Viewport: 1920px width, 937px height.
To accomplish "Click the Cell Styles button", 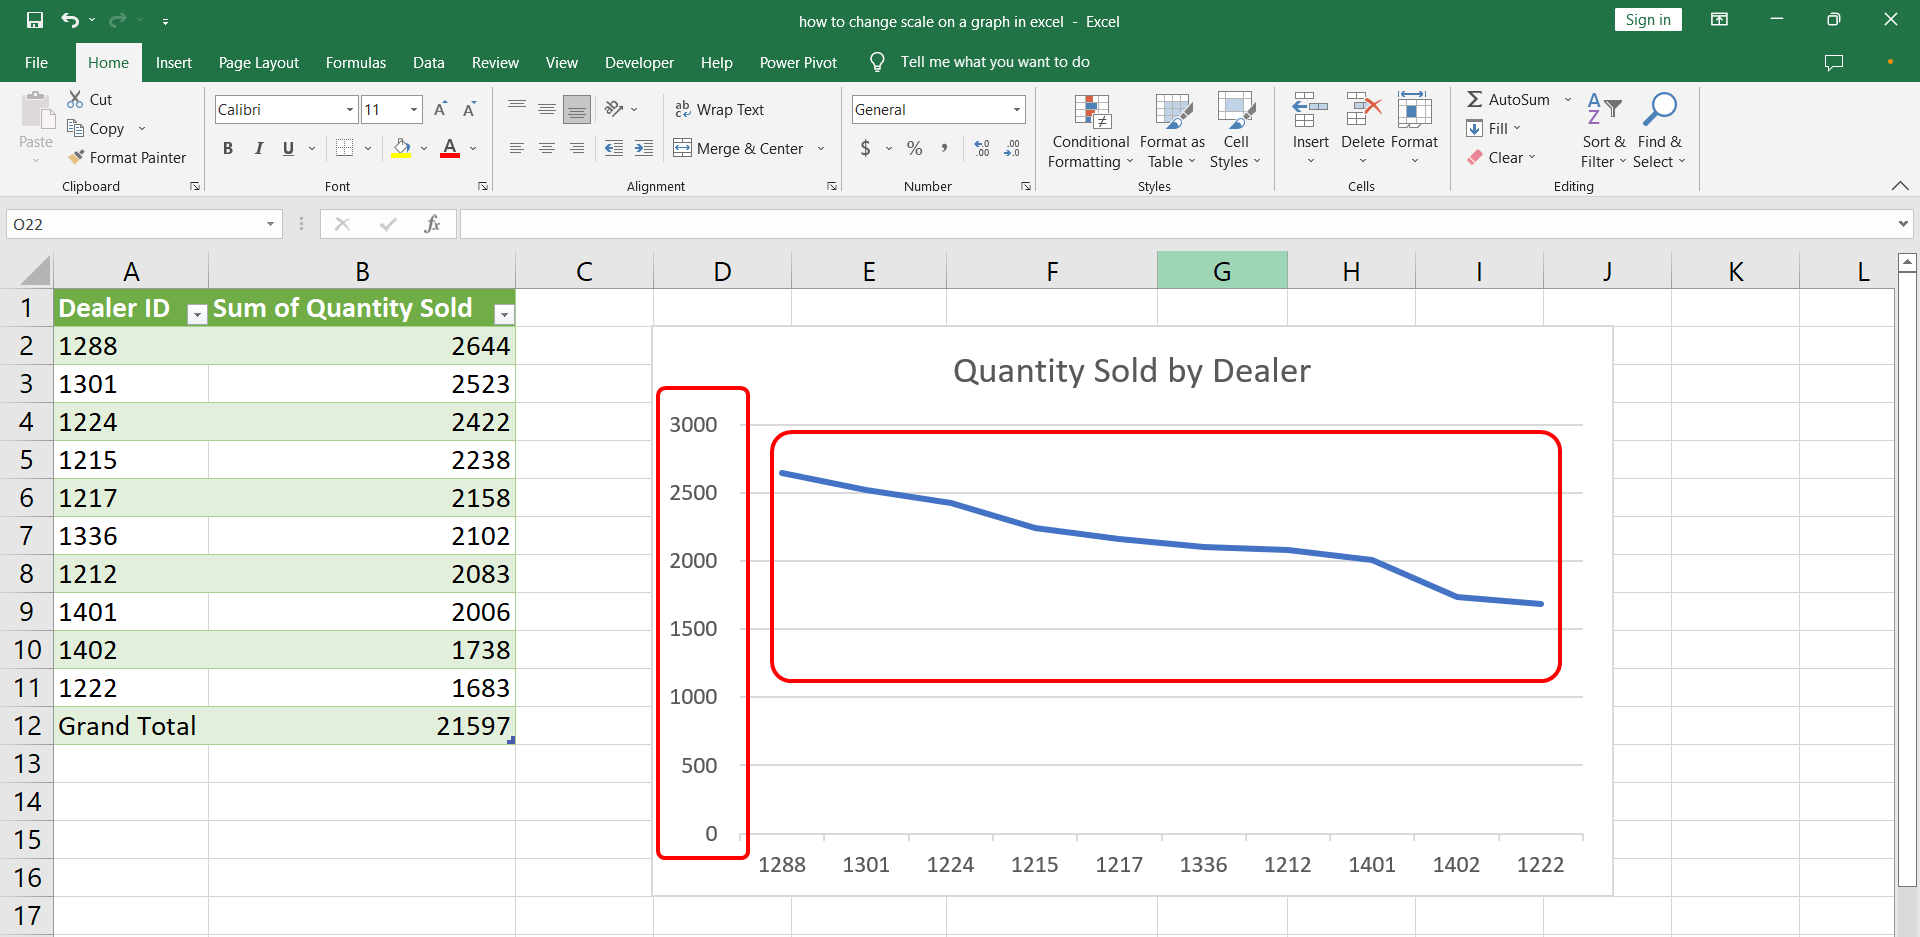I will (x=1236, y=132).
